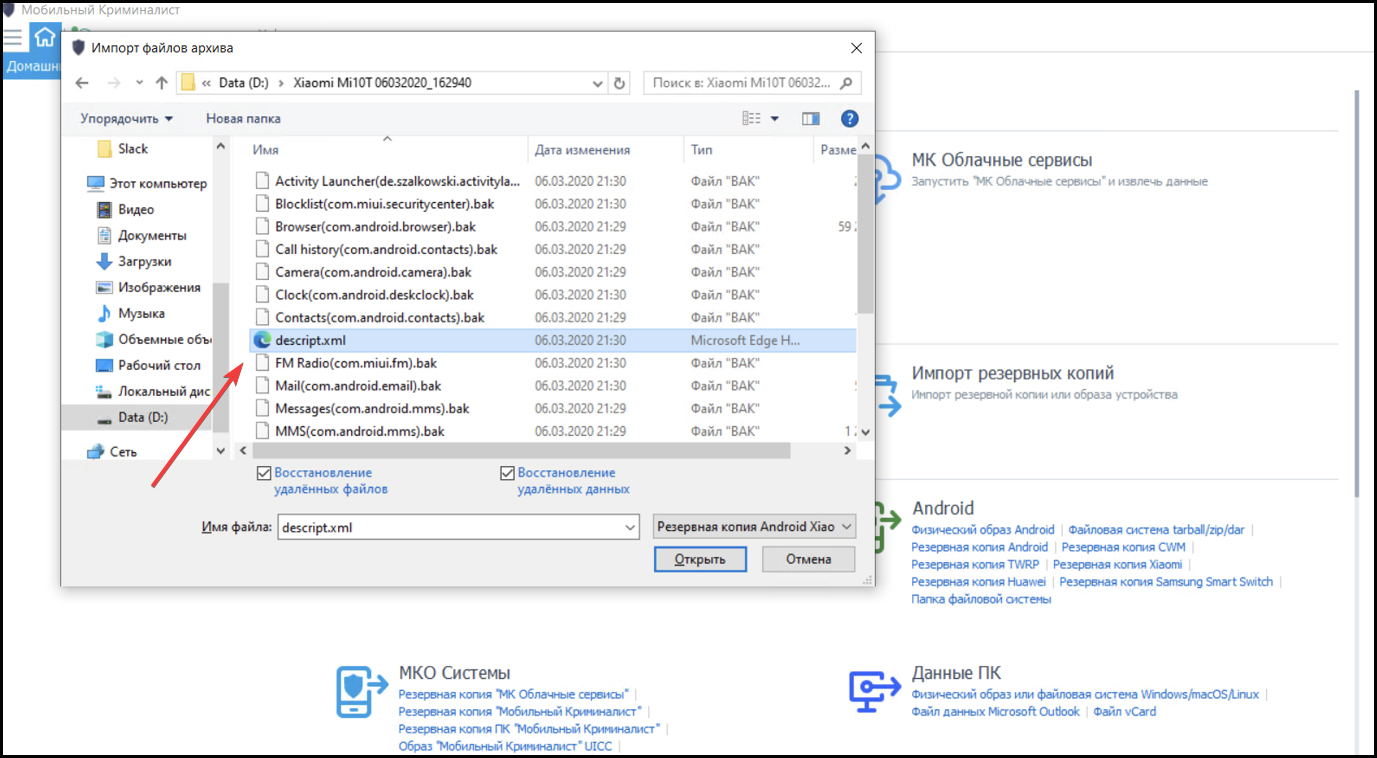Open the Home icon in Mobile Criminalist
Image resolution: width=1377 pixels, height=758 pixels.
pyautogui.click(x=44, y=38)
